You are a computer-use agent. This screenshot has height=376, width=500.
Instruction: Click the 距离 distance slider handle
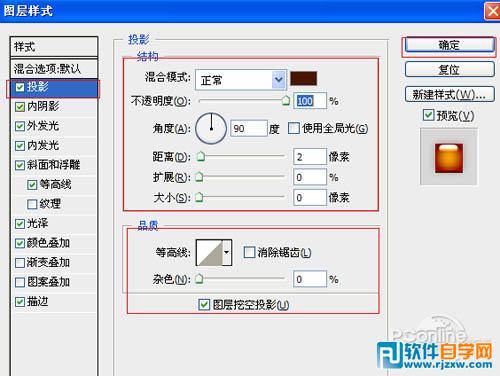pyautogui.click(x=201, y=156)
